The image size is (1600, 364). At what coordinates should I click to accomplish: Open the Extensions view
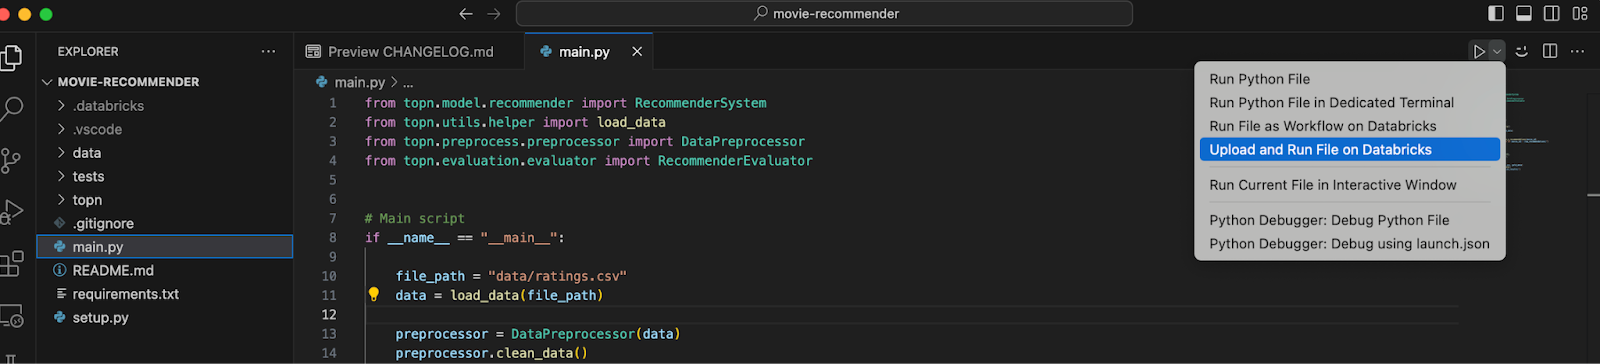coord(11,264)
